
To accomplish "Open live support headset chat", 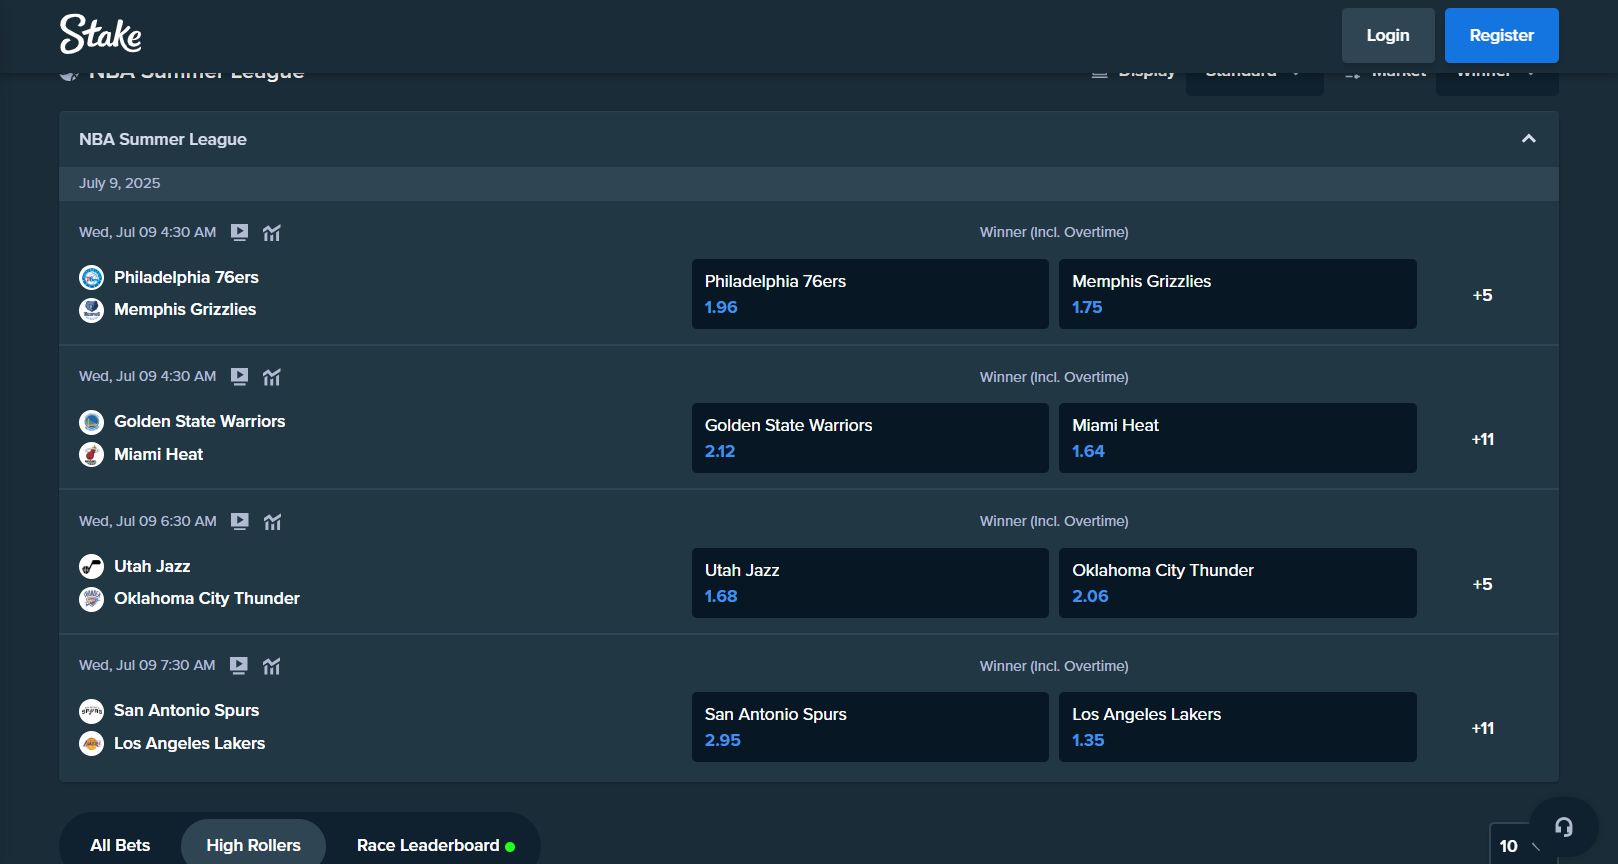I will 1563,827.
